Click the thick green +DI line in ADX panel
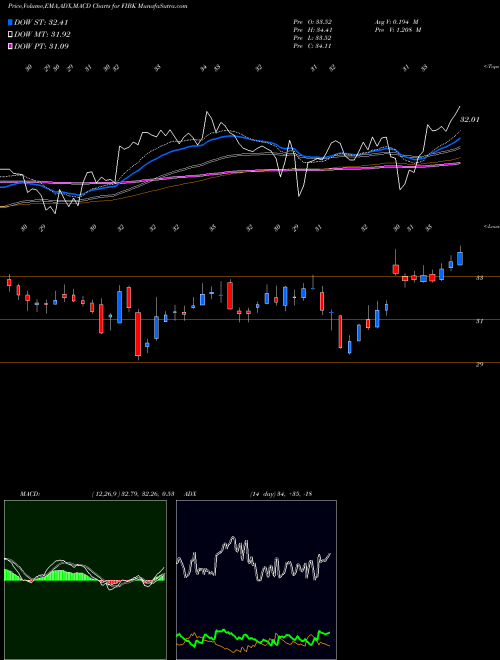The height and width of the screenshot is (660, 500). (253, 639)
